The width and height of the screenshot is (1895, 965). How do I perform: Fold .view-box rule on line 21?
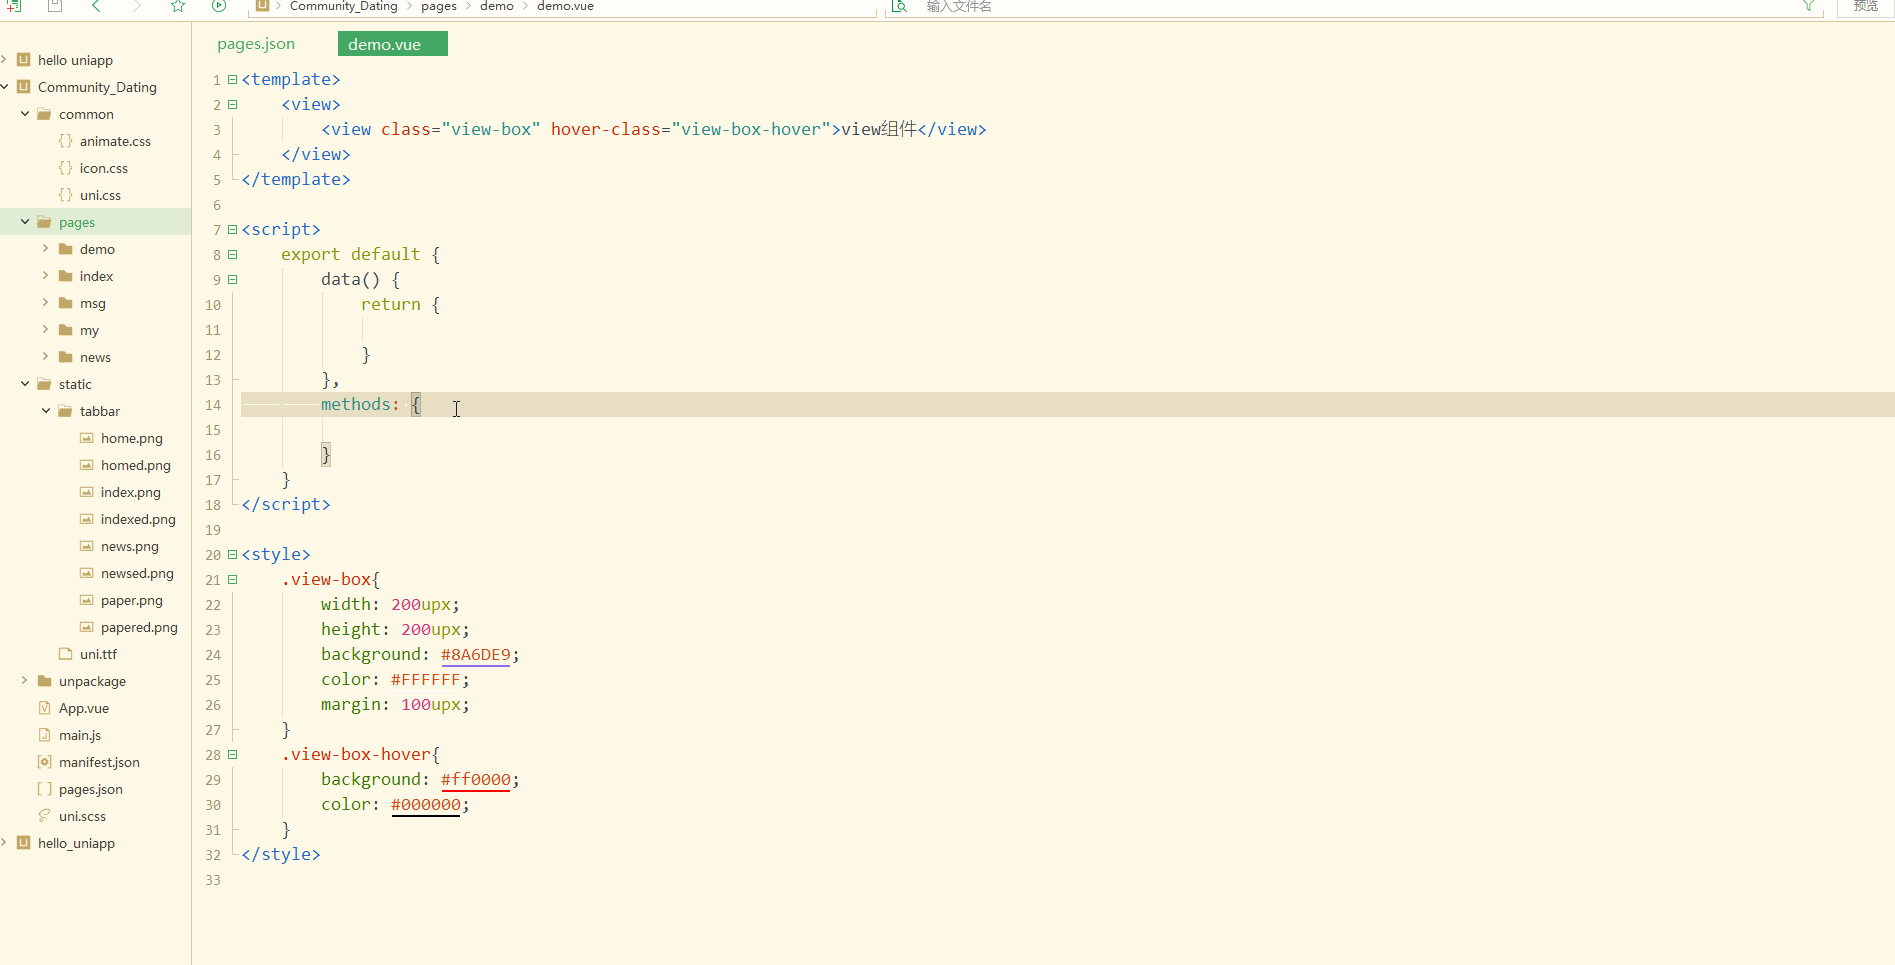(232, 579)
